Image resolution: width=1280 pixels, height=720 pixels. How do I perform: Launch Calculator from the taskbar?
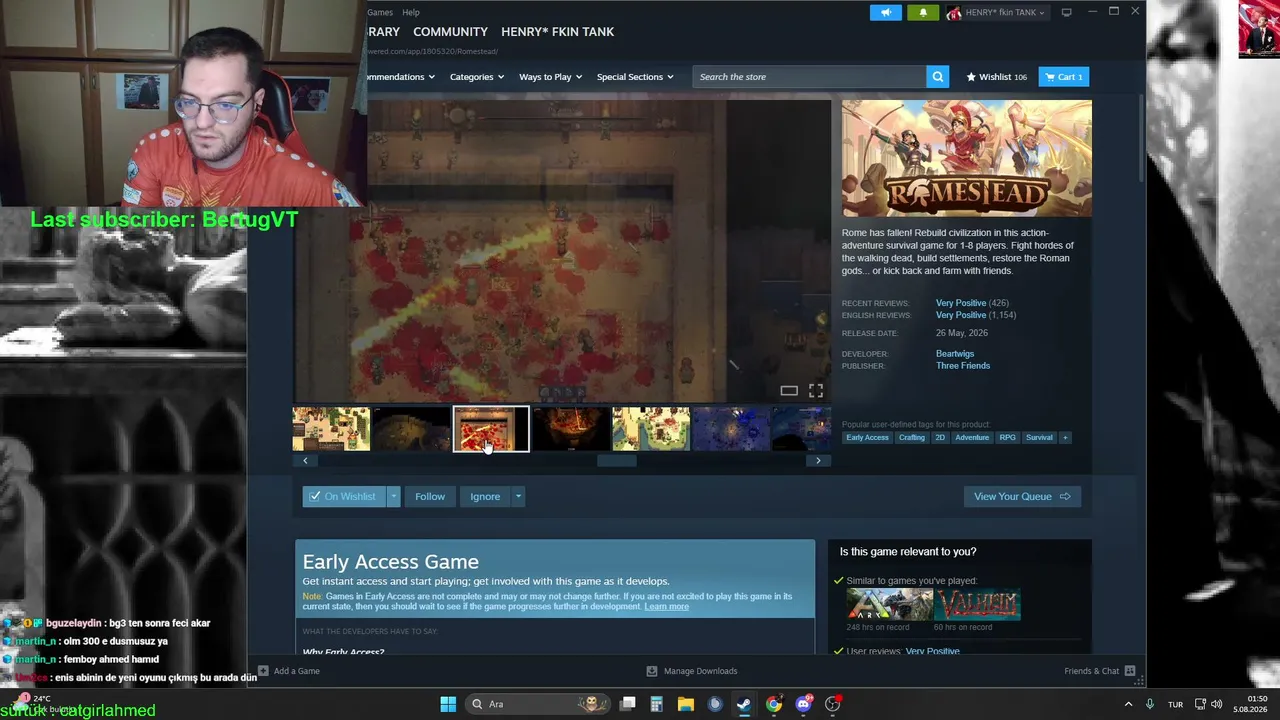coord(656,704)
